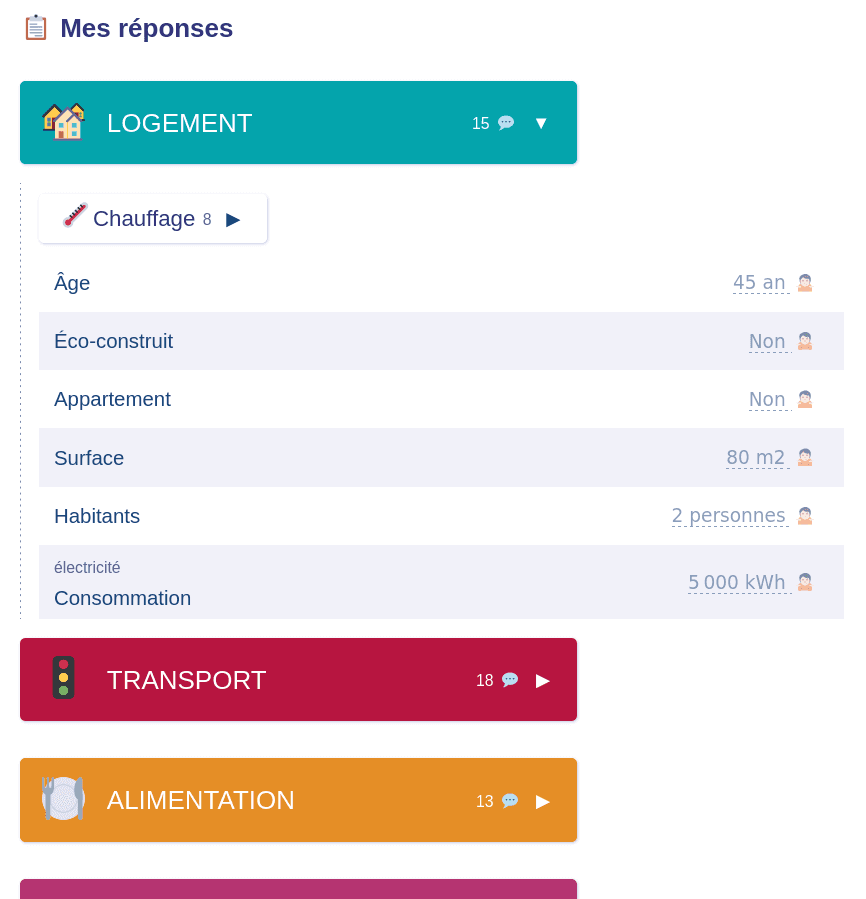
Task: Click the person icon beside 5 000 kWh
Action: [805, 582]
